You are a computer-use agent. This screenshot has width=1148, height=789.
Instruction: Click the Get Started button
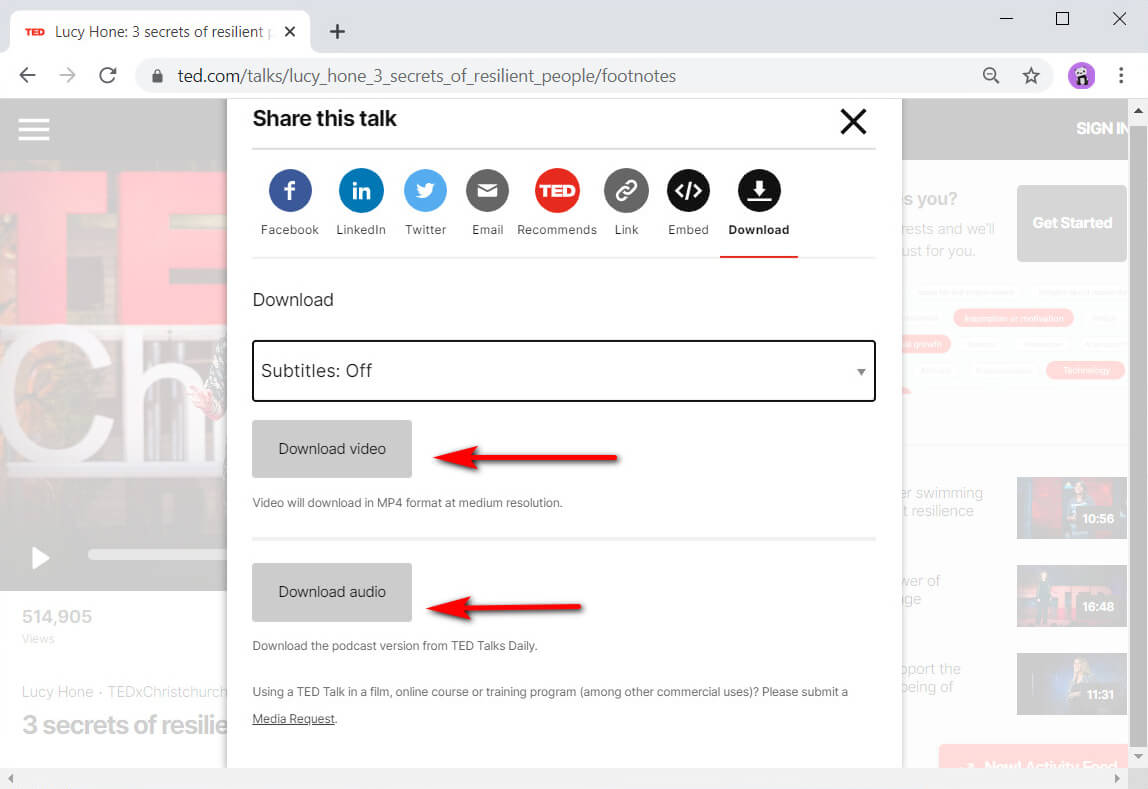(1072, 223)
